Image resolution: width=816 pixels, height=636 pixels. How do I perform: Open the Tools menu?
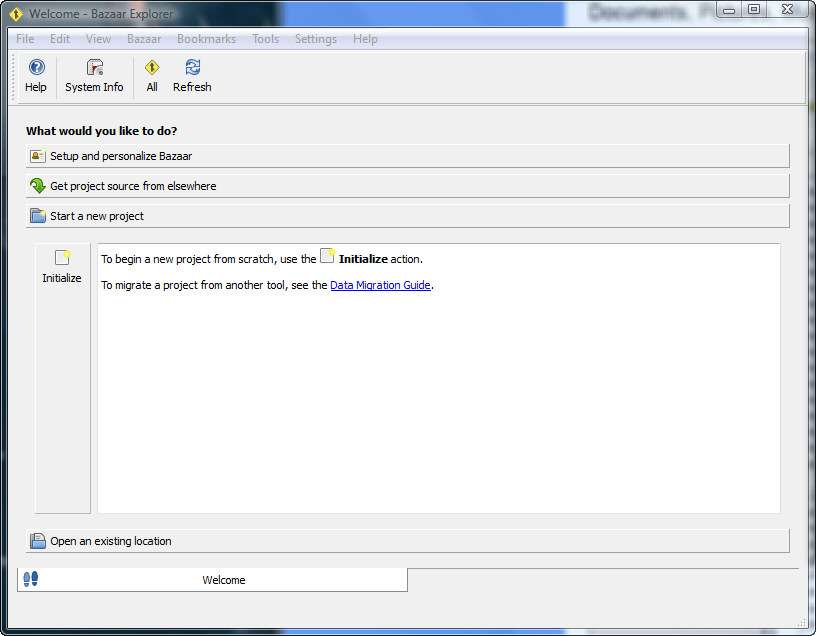[x=265, y=39]
